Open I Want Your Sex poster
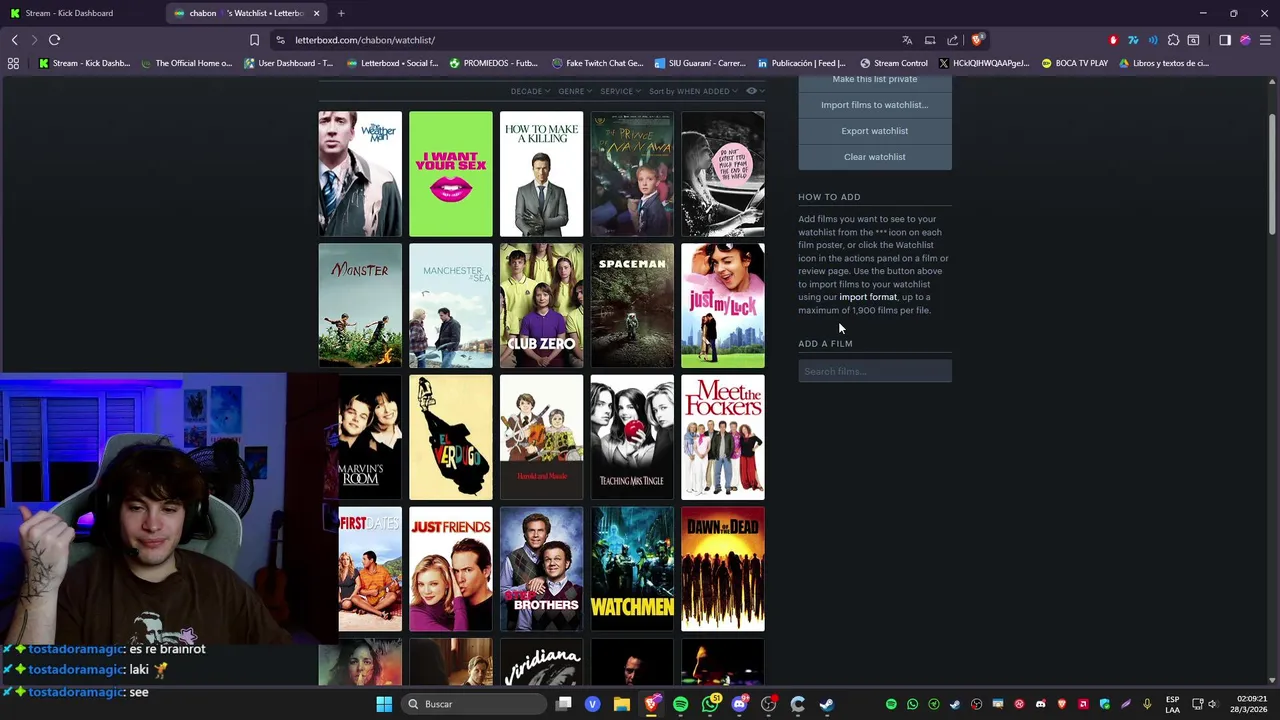Image resolution: width=1280 pixels, height=720 pixels. (x=451, y=174)
